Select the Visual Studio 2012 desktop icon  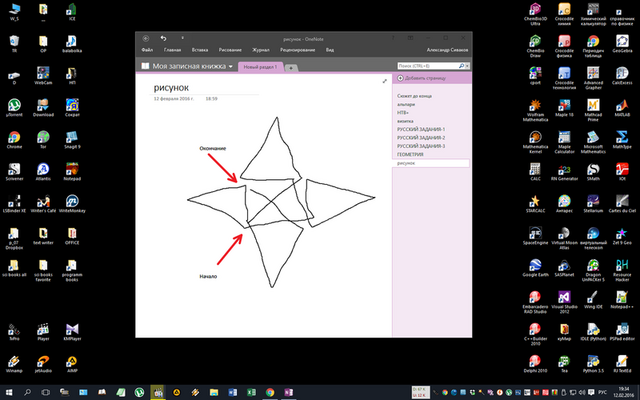coord(564,302)
